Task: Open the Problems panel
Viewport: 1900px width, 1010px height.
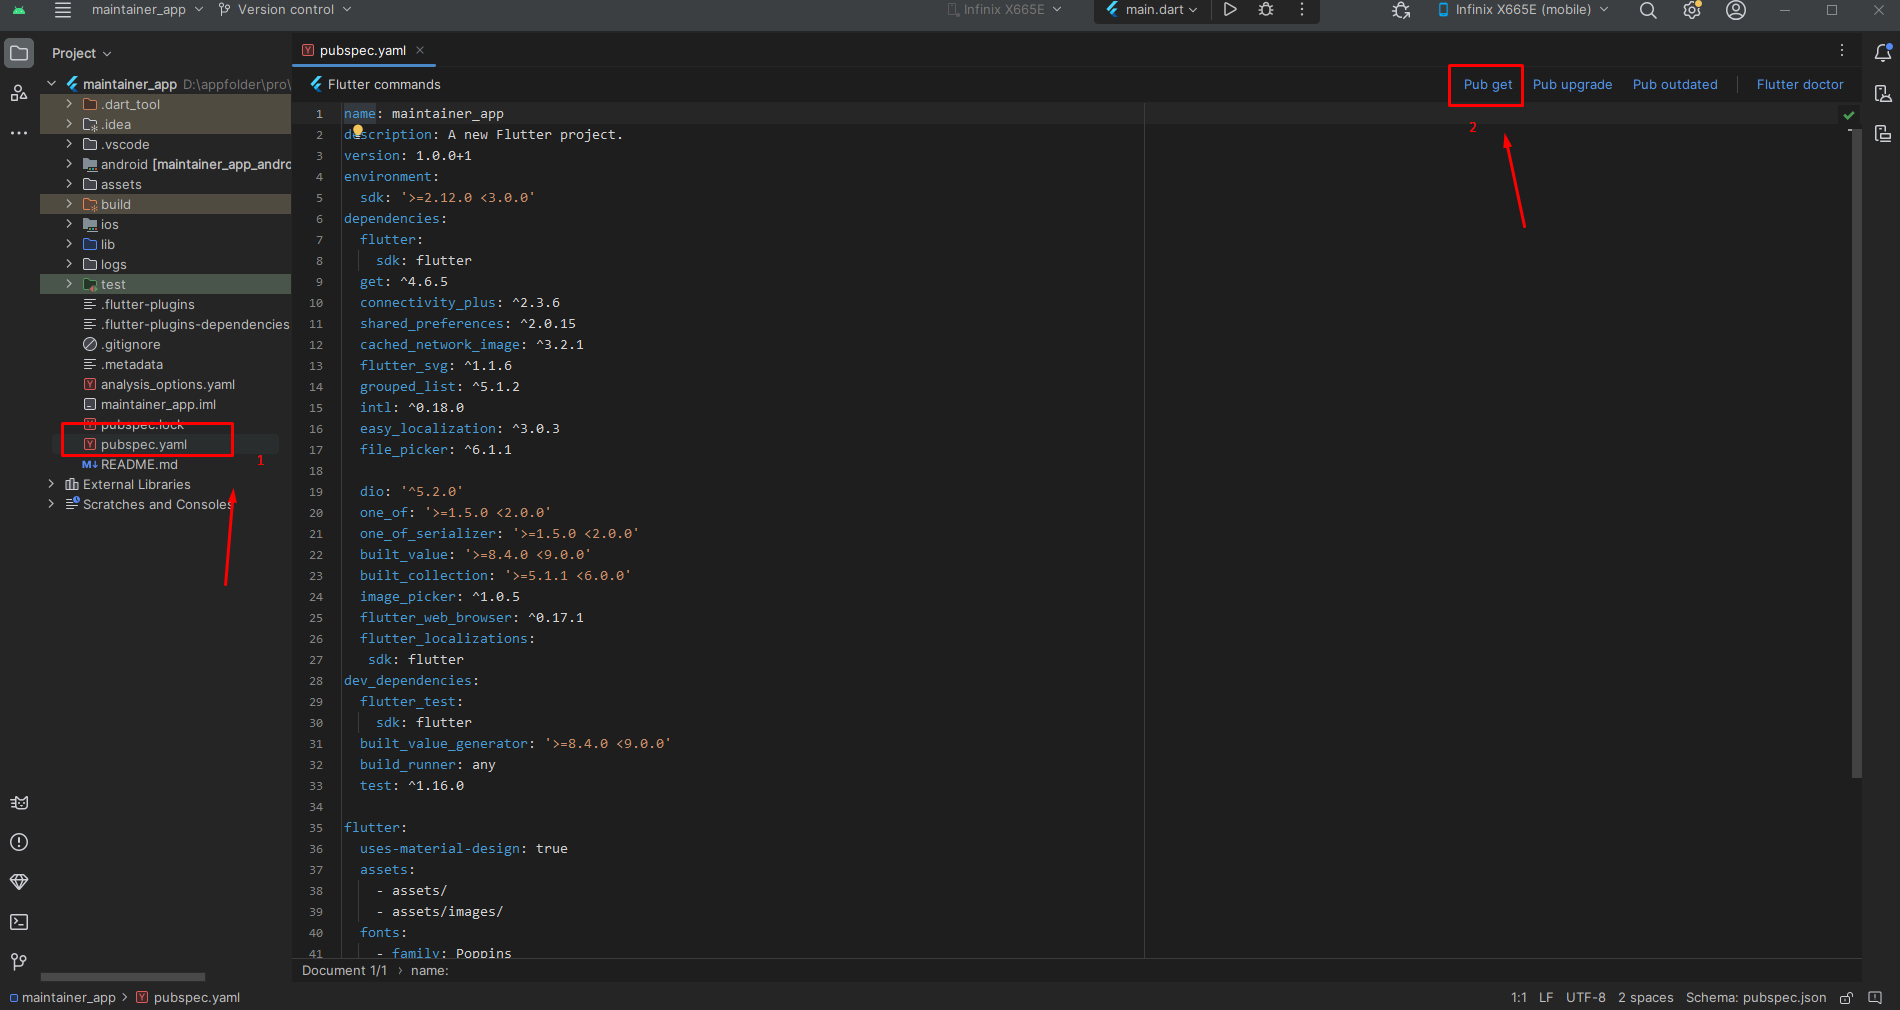Action: coord(19,843)
